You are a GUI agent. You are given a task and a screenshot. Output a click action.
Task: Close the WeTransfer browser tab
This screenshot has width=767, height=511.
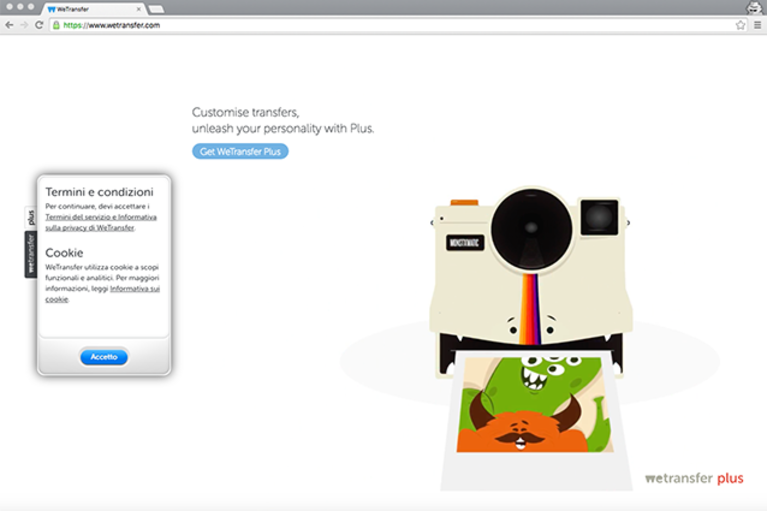point(138,9)
